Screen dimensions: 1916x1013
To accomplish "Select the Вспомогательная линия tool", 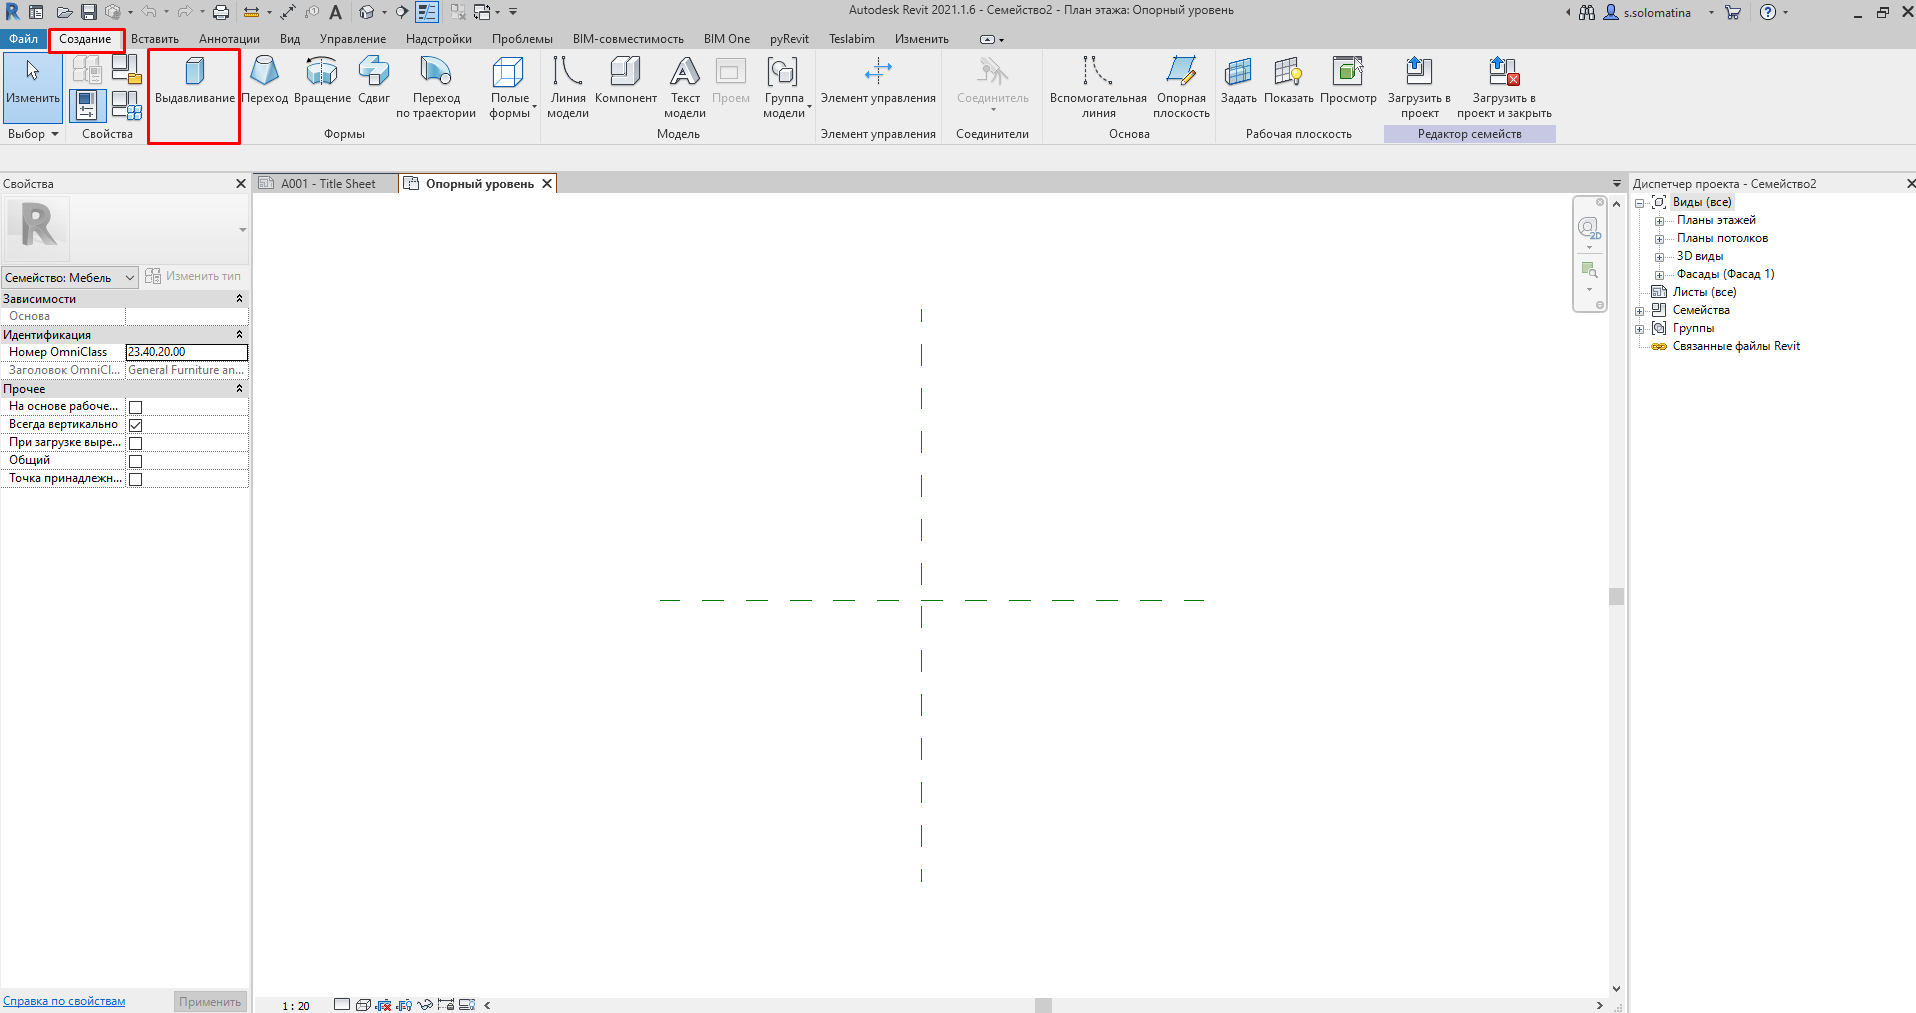I will click(1098, 88).
